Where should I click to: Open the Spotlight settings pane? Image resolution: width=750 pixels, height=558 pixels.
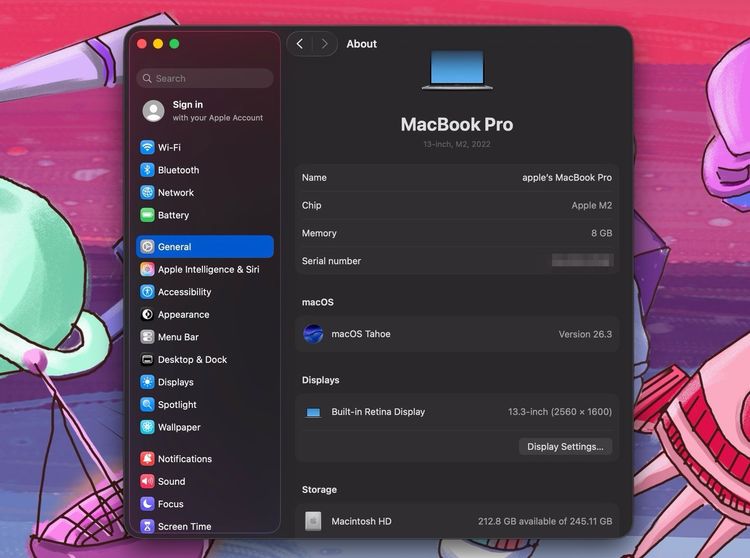coord(205,405)
